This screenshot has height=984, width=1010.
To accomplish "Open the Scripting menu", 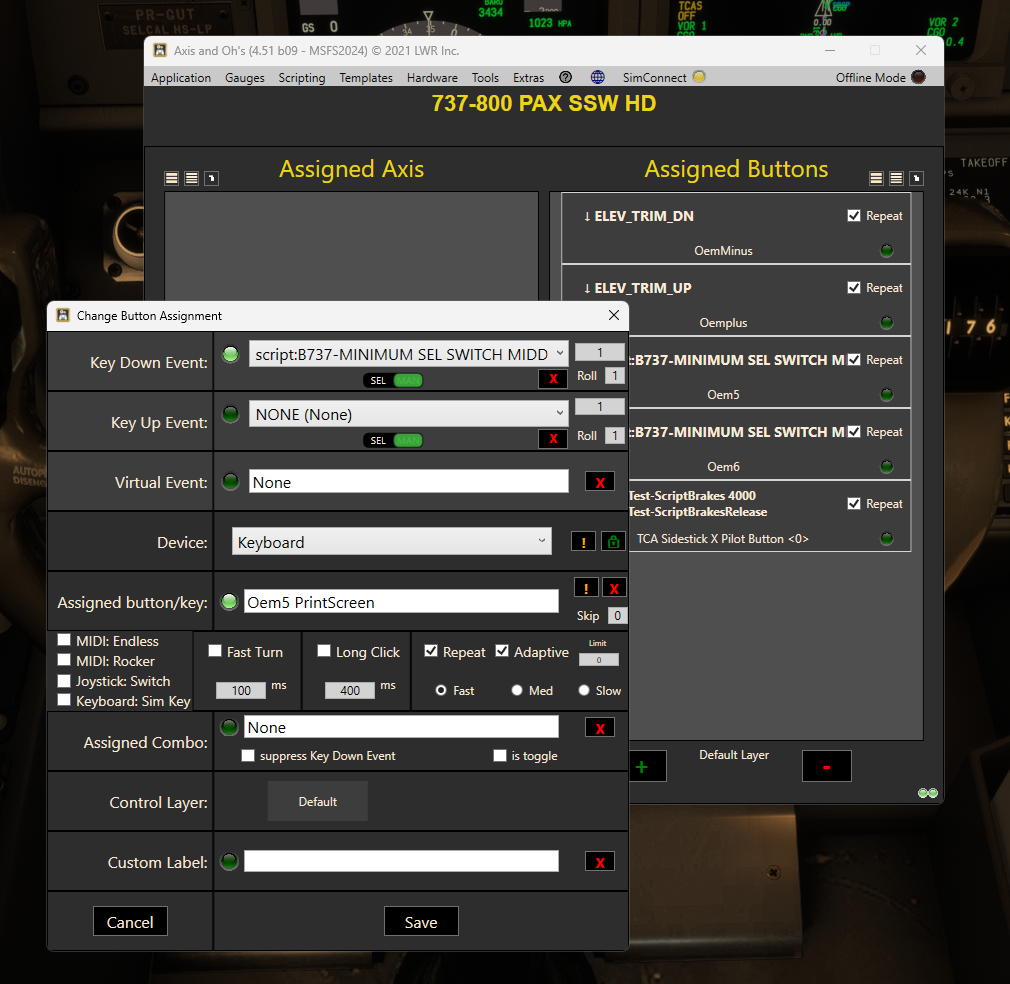I will point(301,77).
